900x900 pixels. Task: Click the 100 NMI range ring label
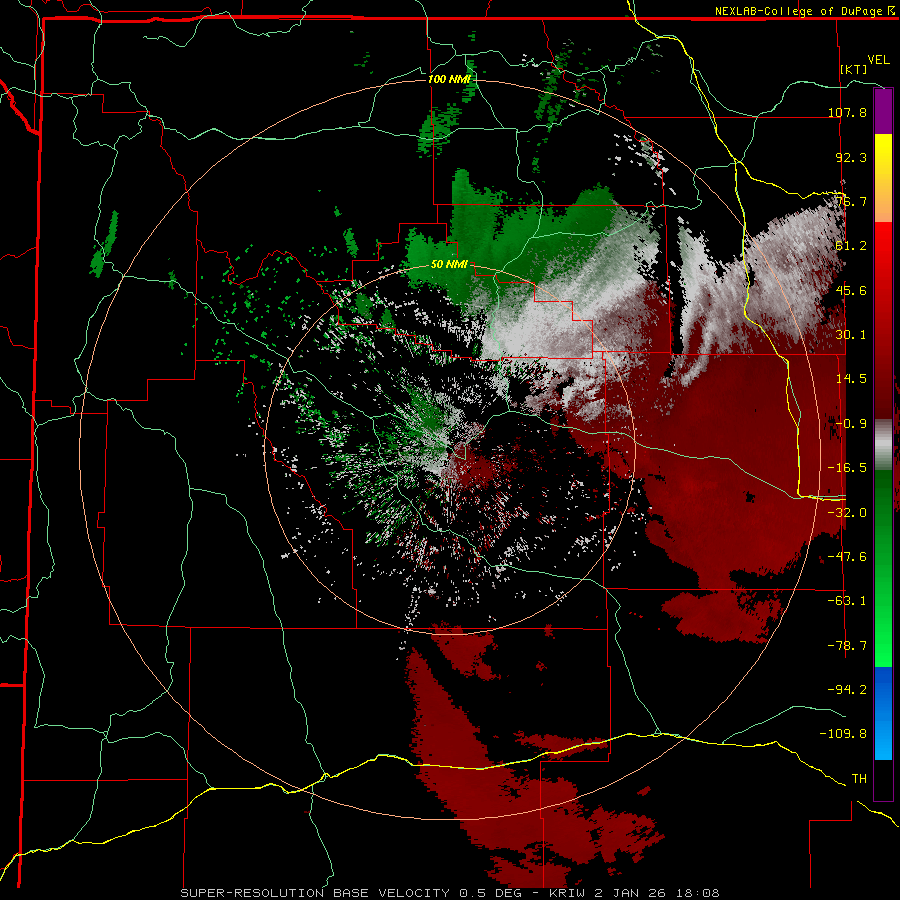[x=449, y=79]
